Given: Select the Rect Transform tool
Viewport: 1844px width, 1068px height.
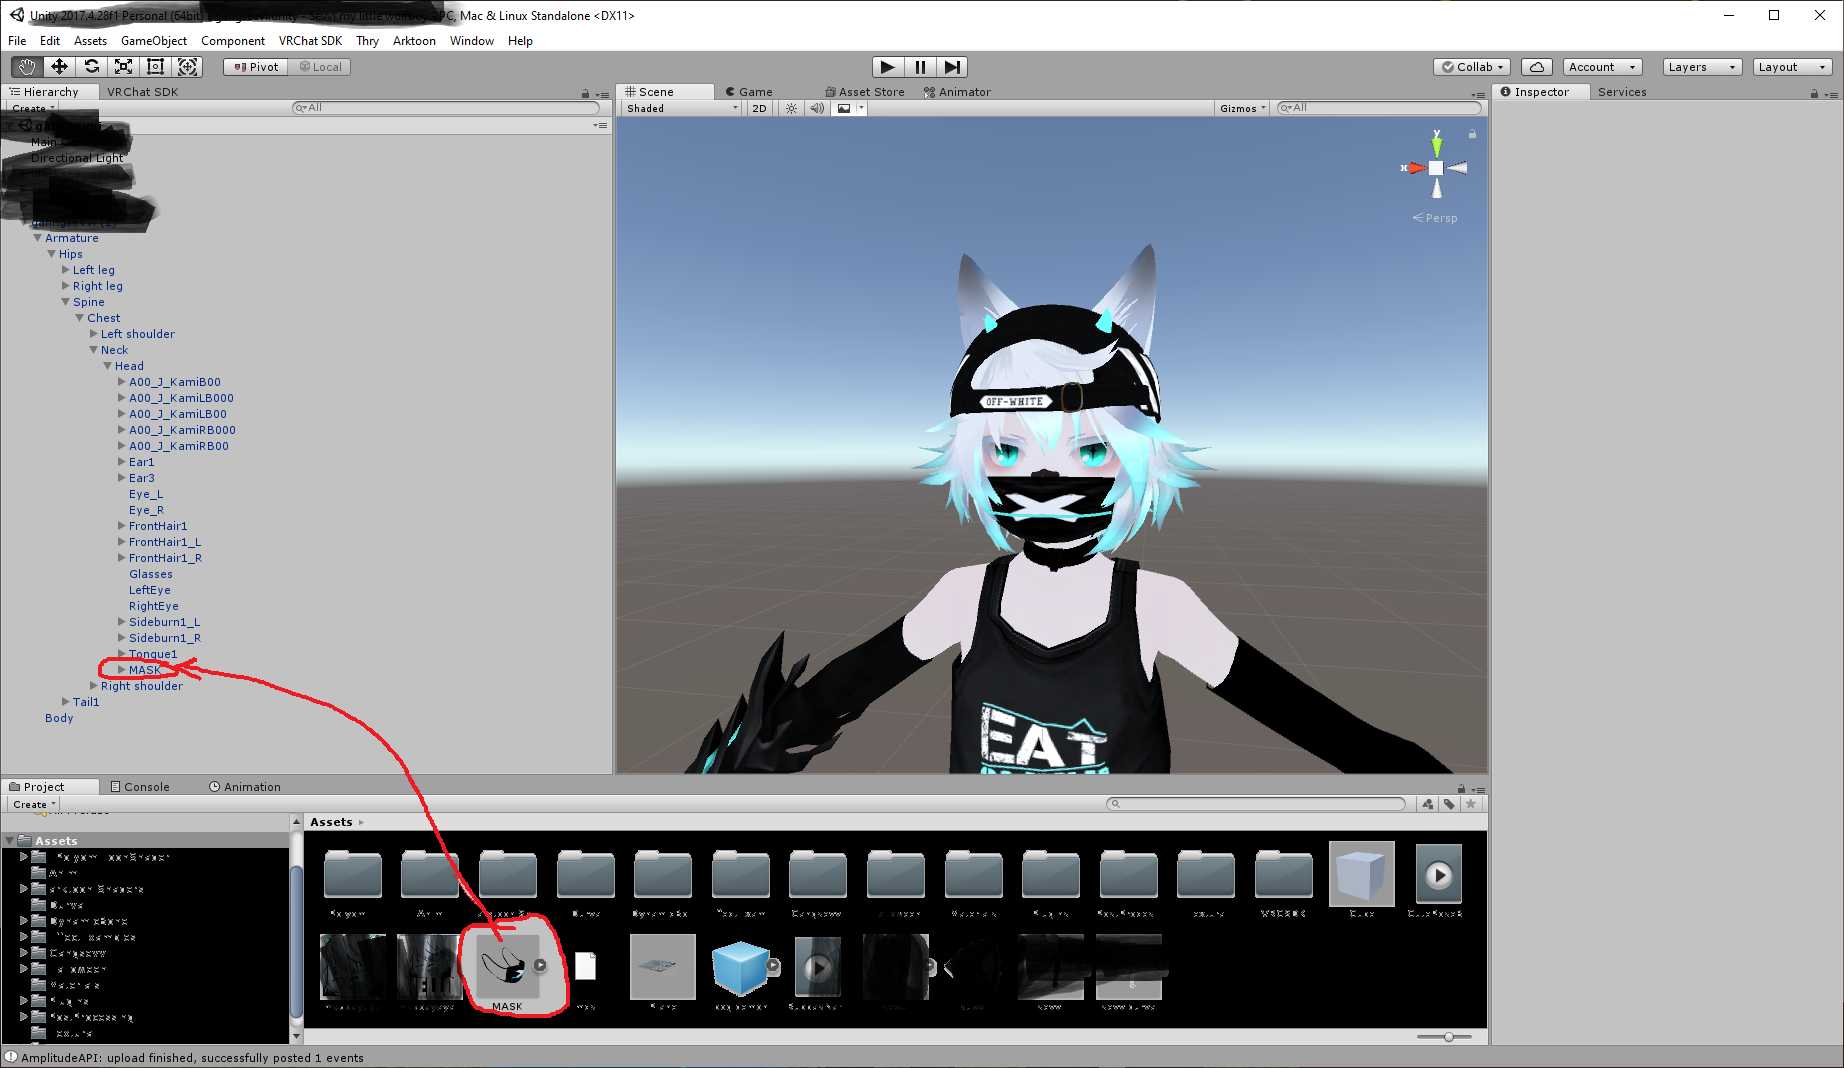Looking at the screenshot, I should 155,67.
